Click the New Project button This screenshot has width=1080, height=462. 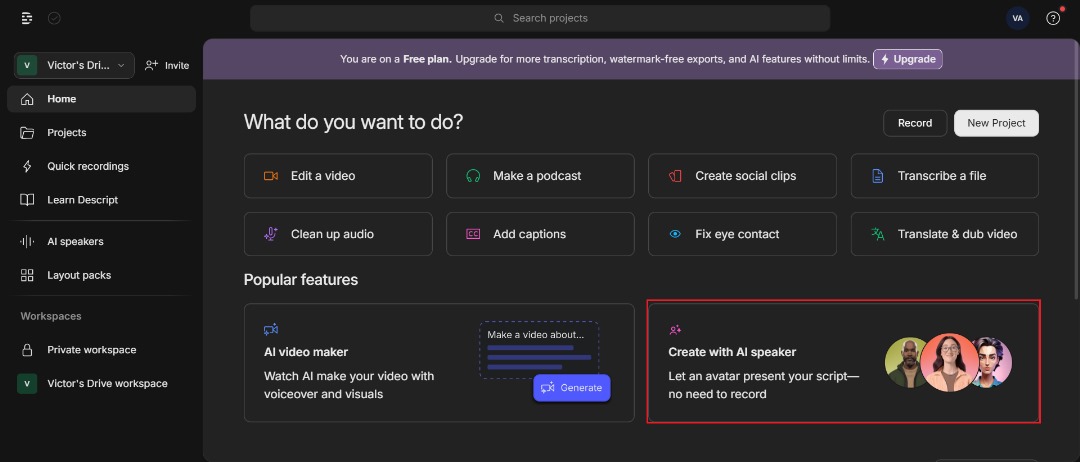pyautogui.click(x=996, y=123)
